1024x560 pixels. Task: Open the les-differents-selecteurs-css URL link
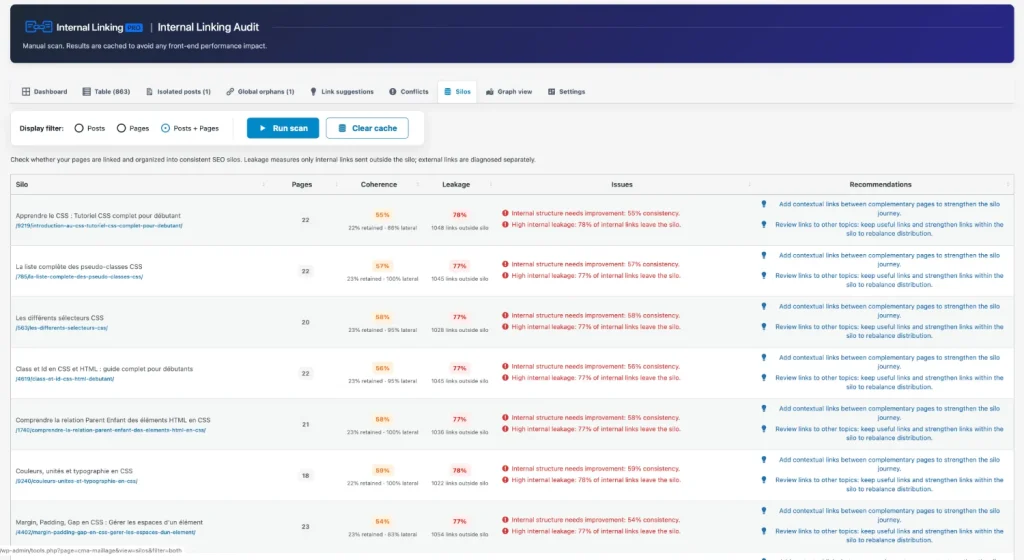click(62, 328)
